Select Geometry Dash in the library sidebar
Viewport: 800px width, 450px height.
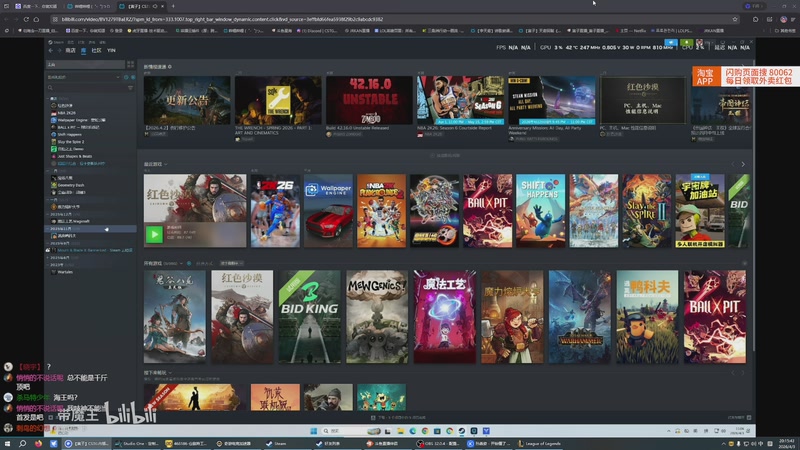71,185
